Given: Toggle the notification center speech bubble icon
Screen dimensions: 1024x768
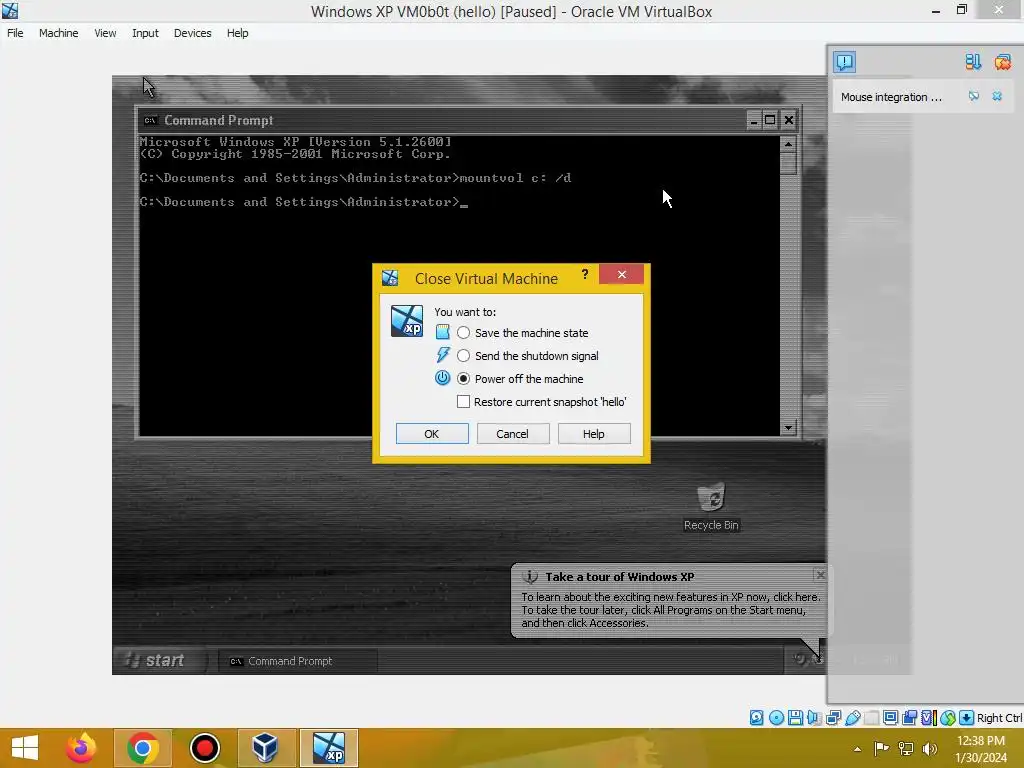Looking at the screenshot, I should [x=844, y=62].
